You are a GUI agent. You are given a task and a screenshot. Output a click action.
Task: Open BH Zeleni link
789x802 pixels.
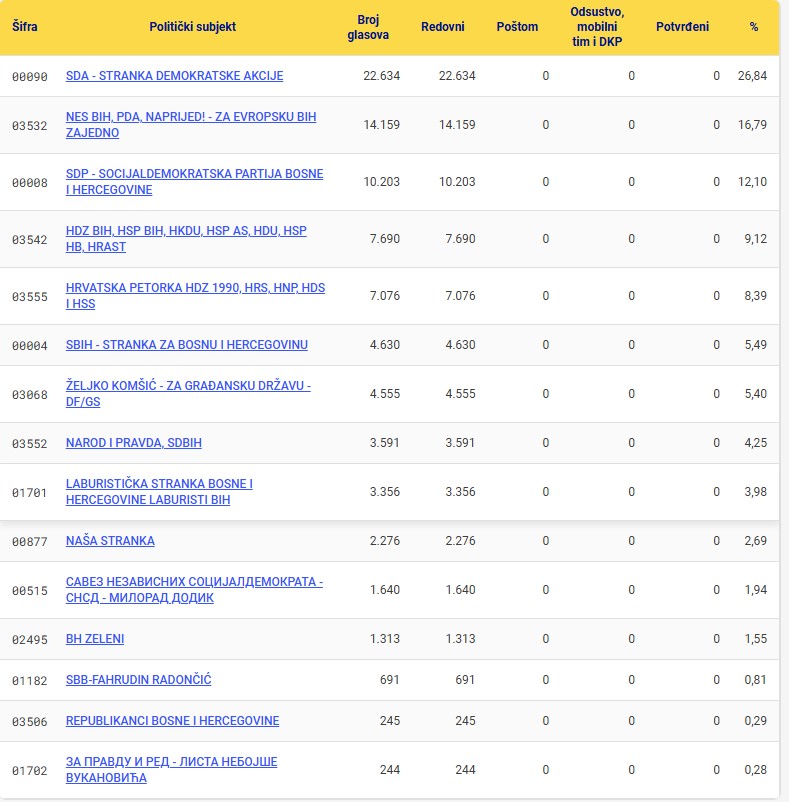tap(95, 639)
